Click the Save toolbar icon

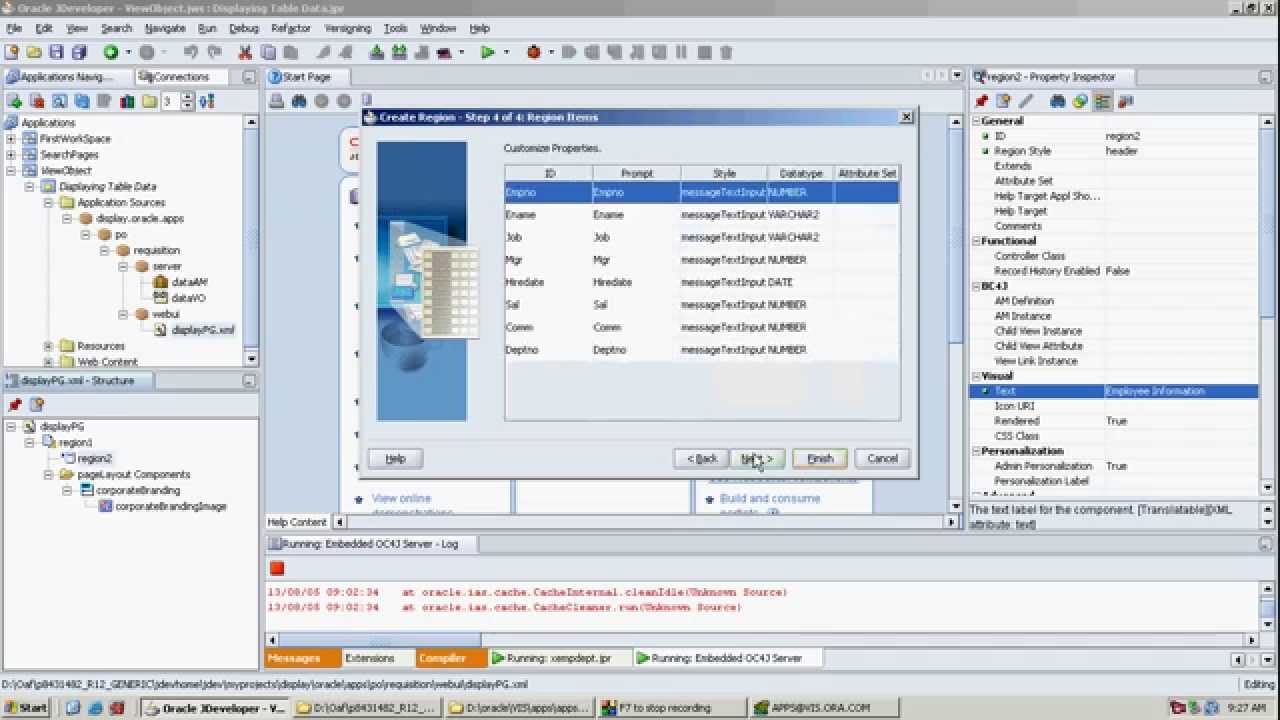click(56, 52)
